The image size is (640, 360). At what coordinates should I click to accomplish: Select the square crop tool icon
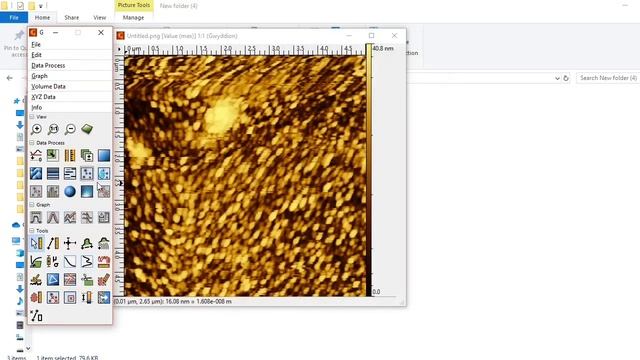pos(70,298)
